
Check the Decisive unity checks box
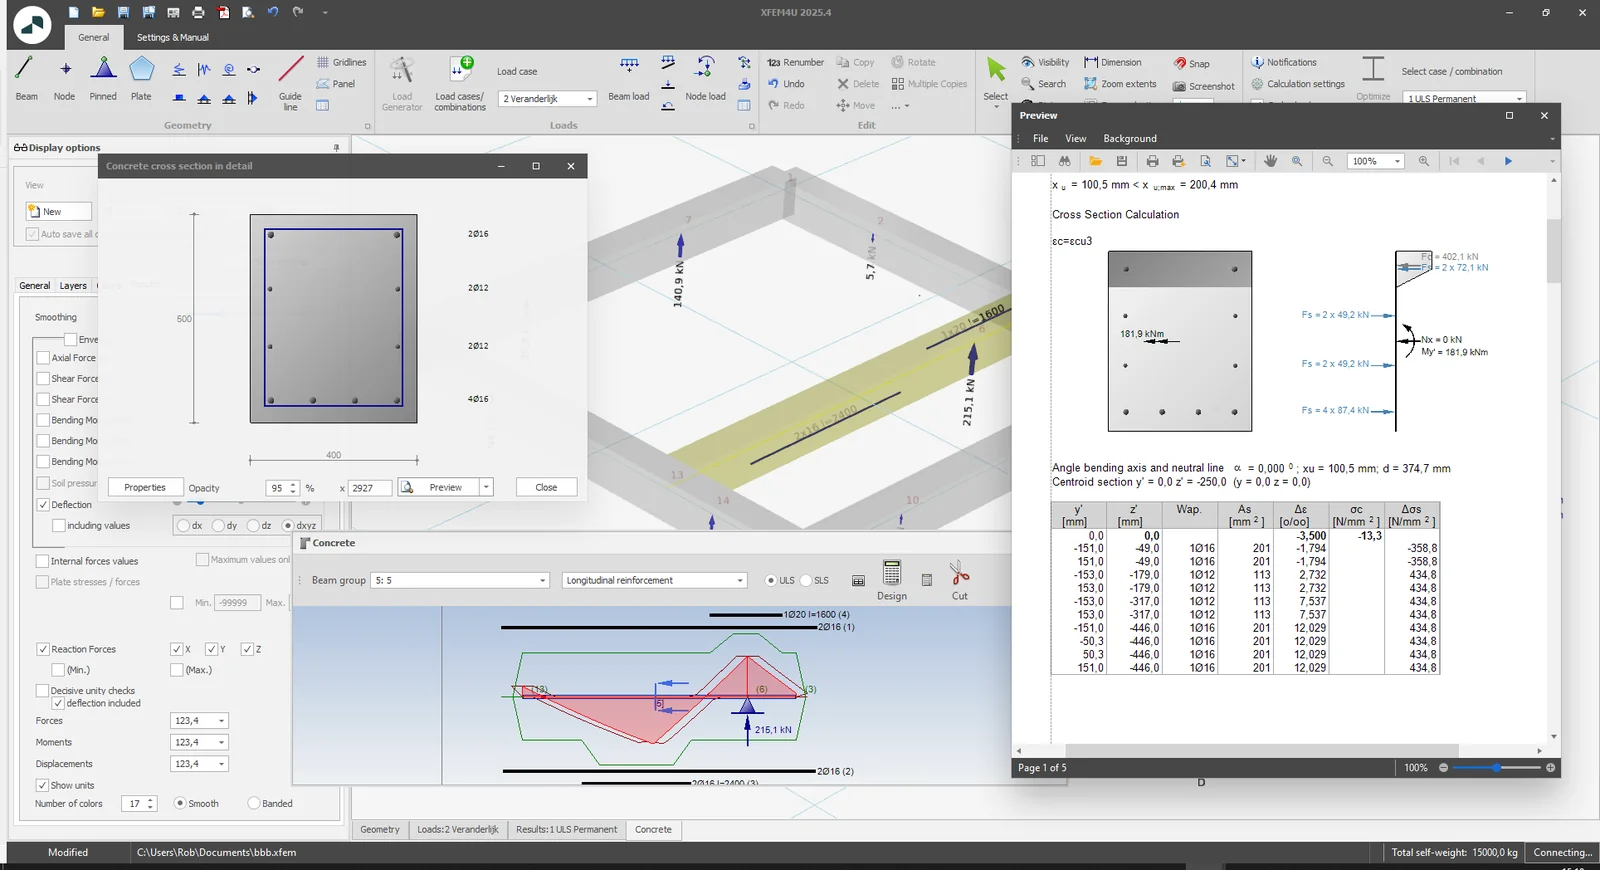pyautogui.click(x=43, y=690)
